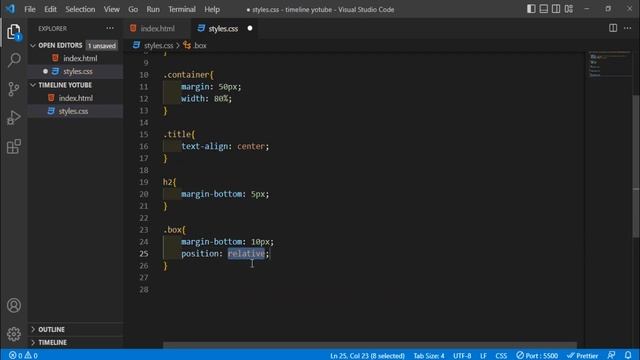Change Tab Size: 4 indentation setting

tap(429, 356)
